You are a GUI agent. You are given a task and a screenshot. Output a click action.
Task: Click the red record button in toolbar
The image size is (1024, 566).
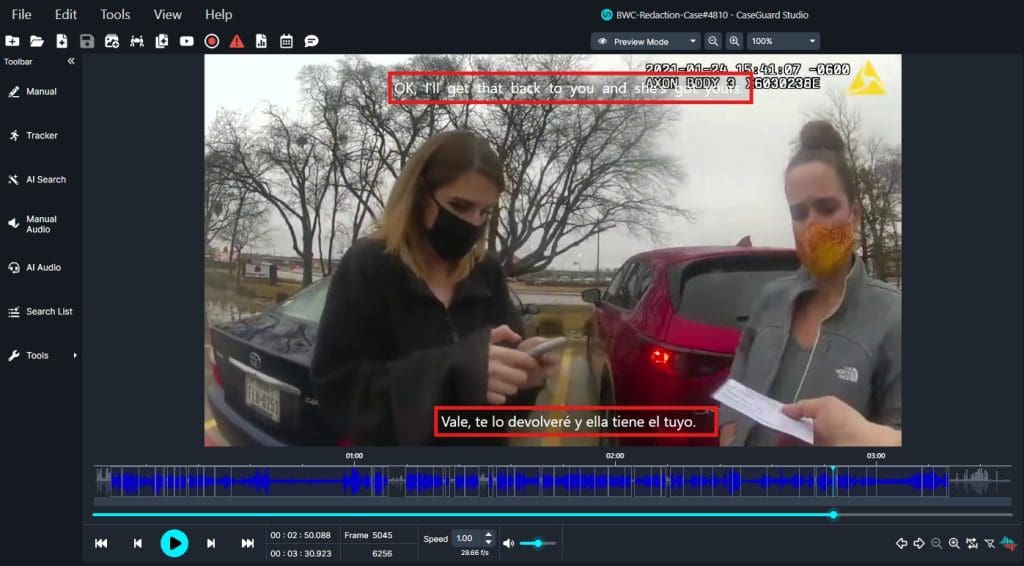212,41
